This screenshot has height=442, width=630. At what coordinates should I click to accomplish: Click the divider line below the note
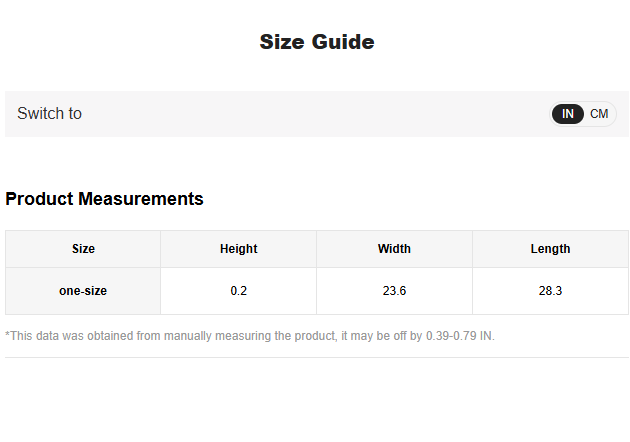317,357
